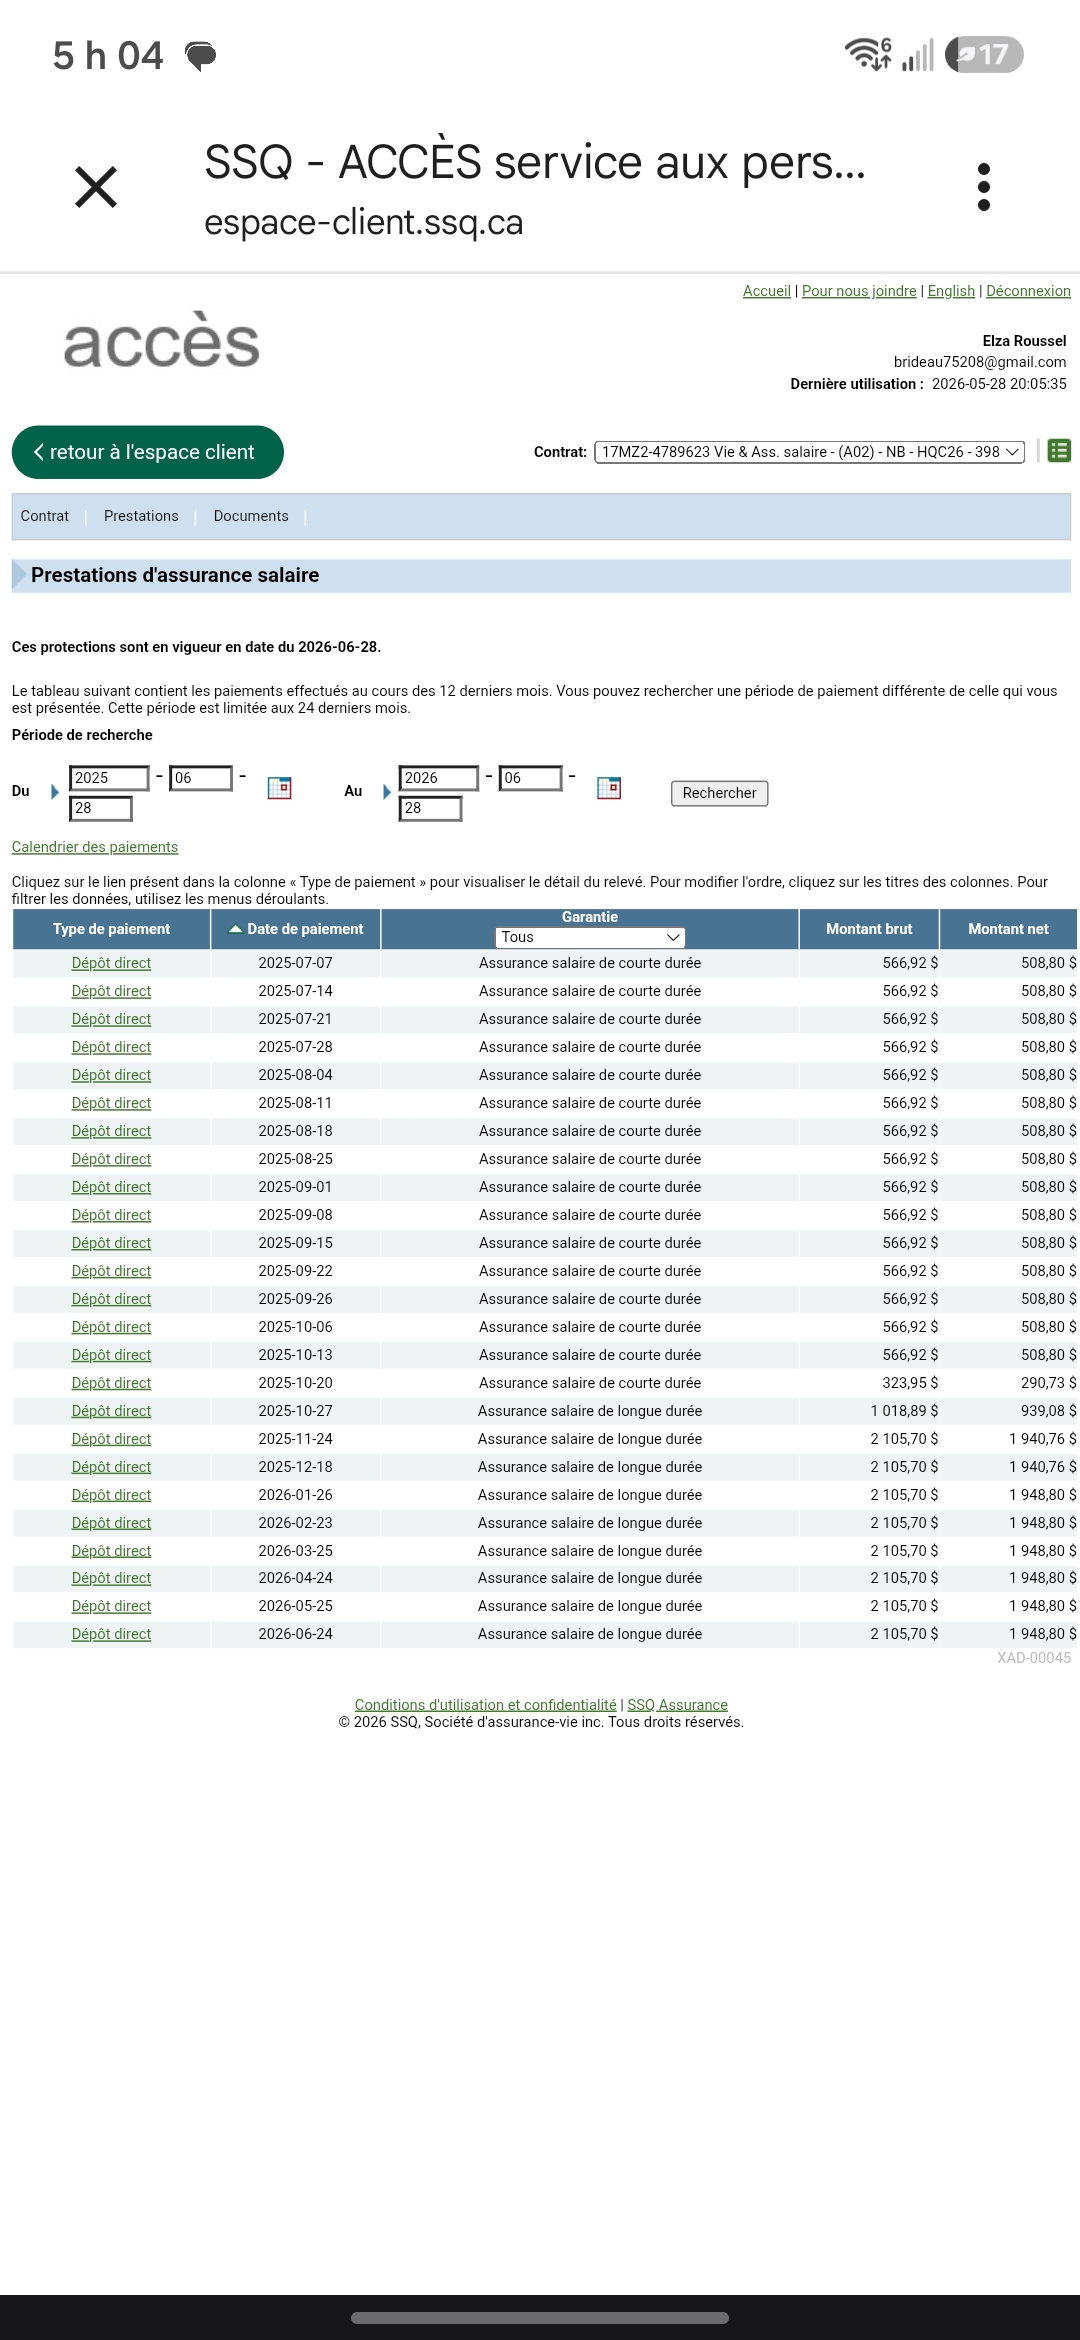Select the date cell 2026-04-24
The height and width of the screenshot is (2340, 1080).
(x=295, y=1578)
